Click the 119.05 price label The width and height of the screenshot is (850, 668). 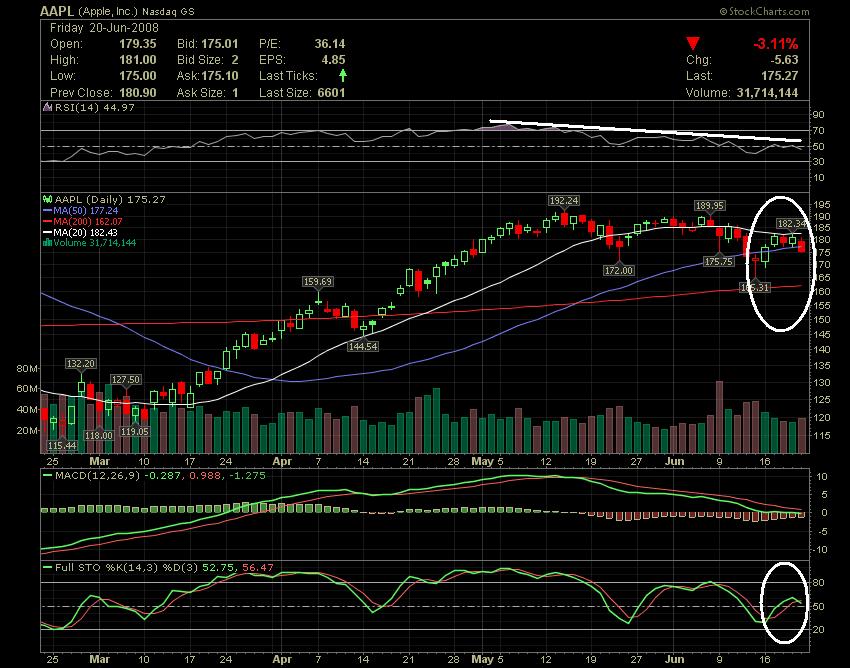coord(134,432)
